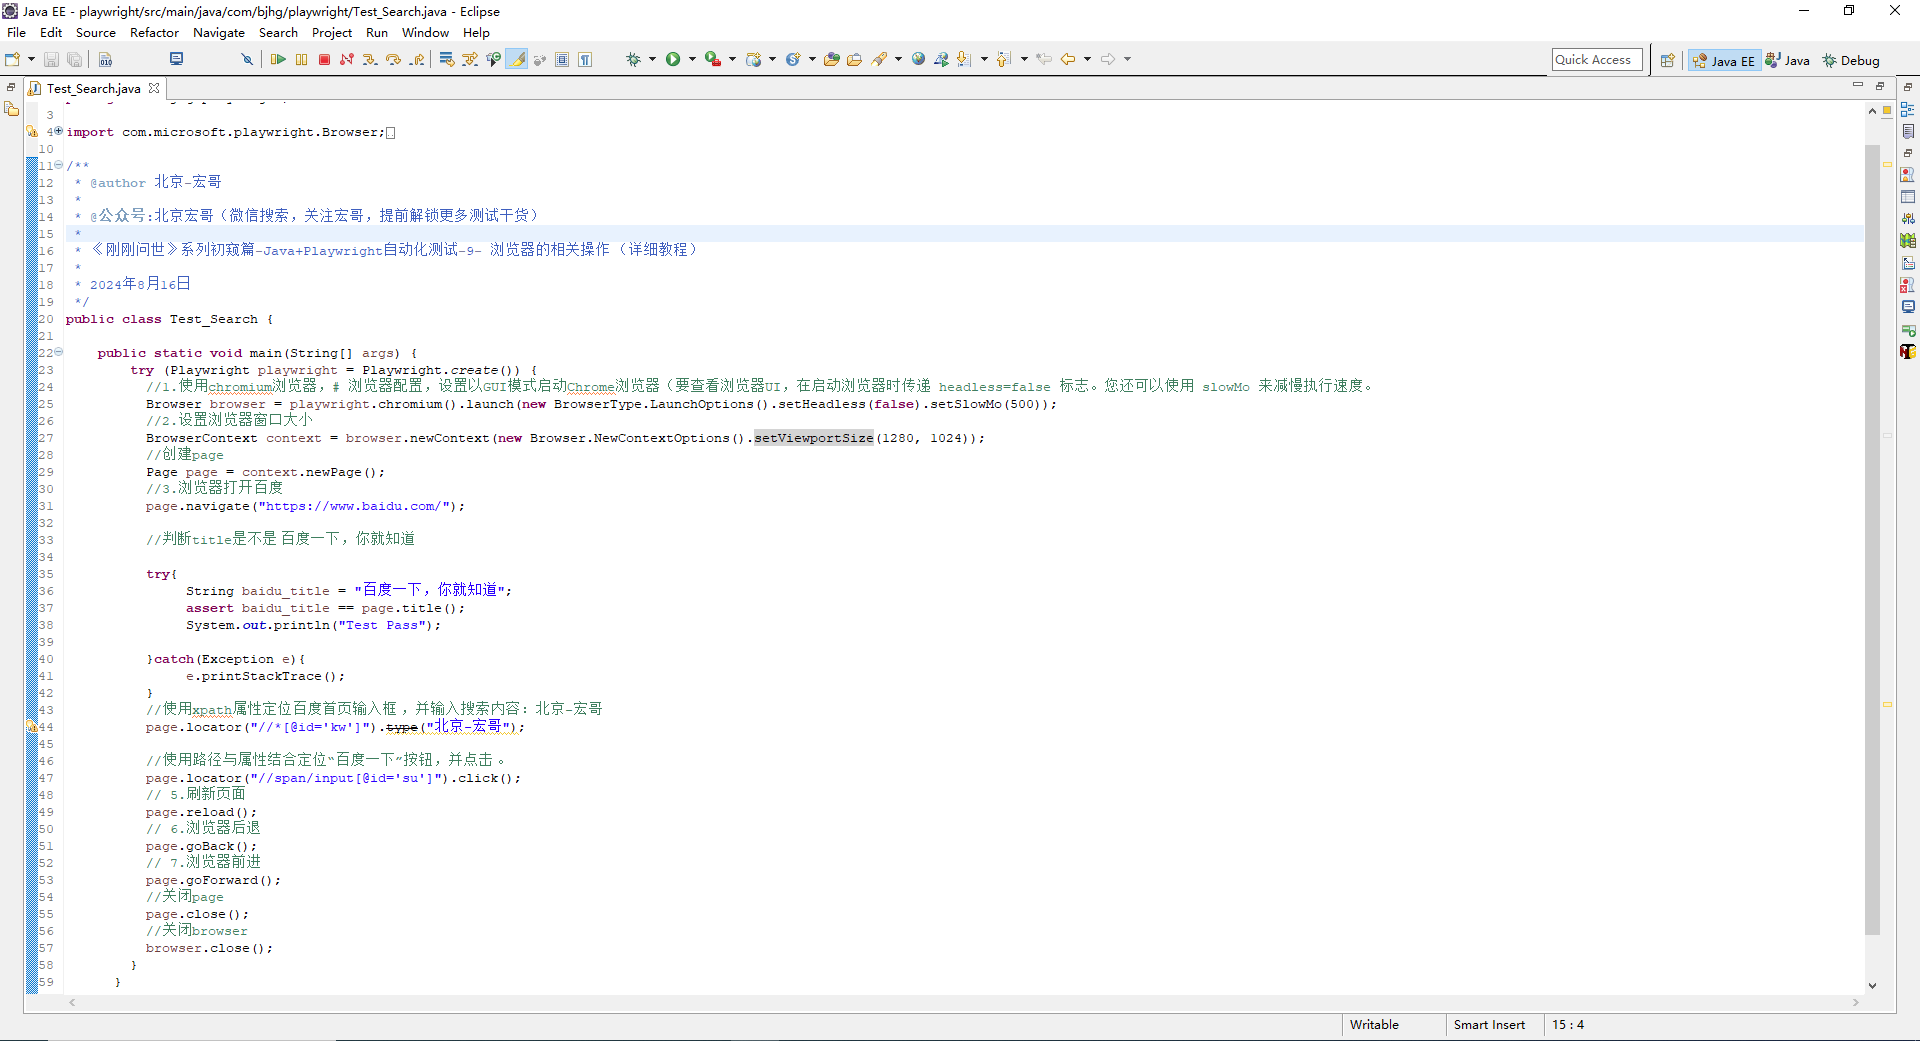The image size is (1920, 1041).
Task: Toggle Block Selection Mode icon
Action: point(562,60)
